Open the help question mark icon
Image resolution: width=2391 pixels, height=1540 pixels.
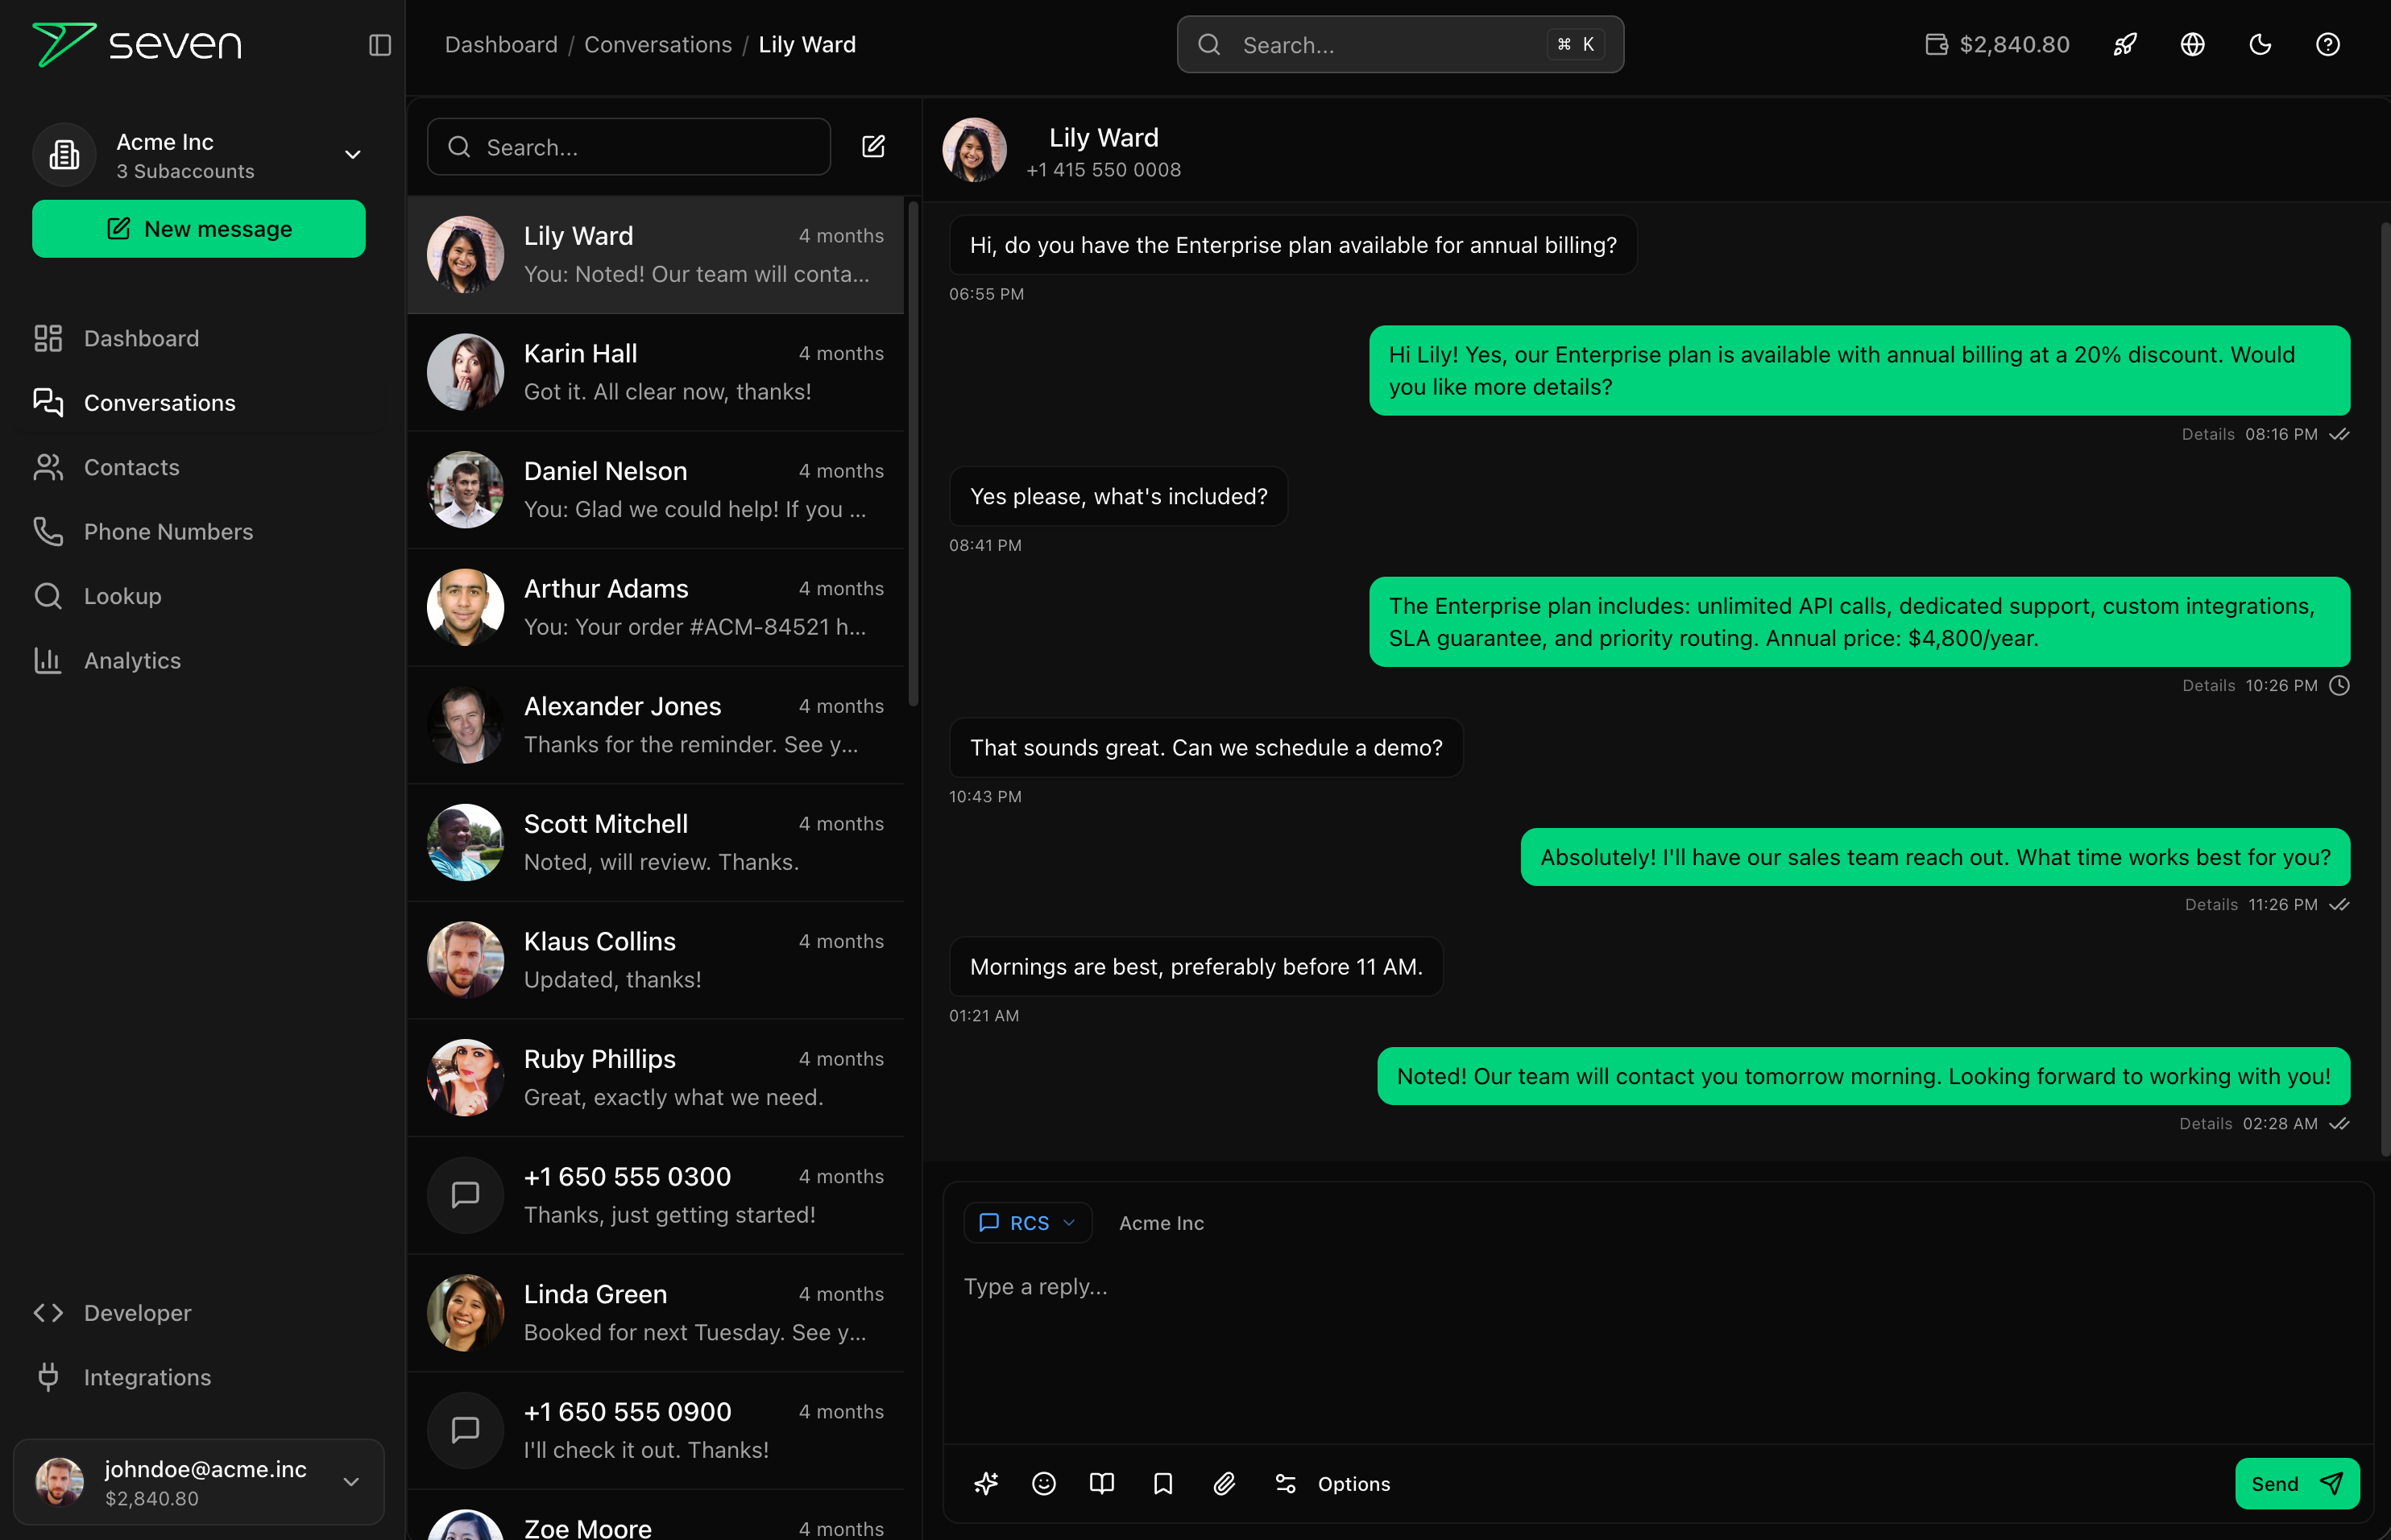coord(2328,45)
